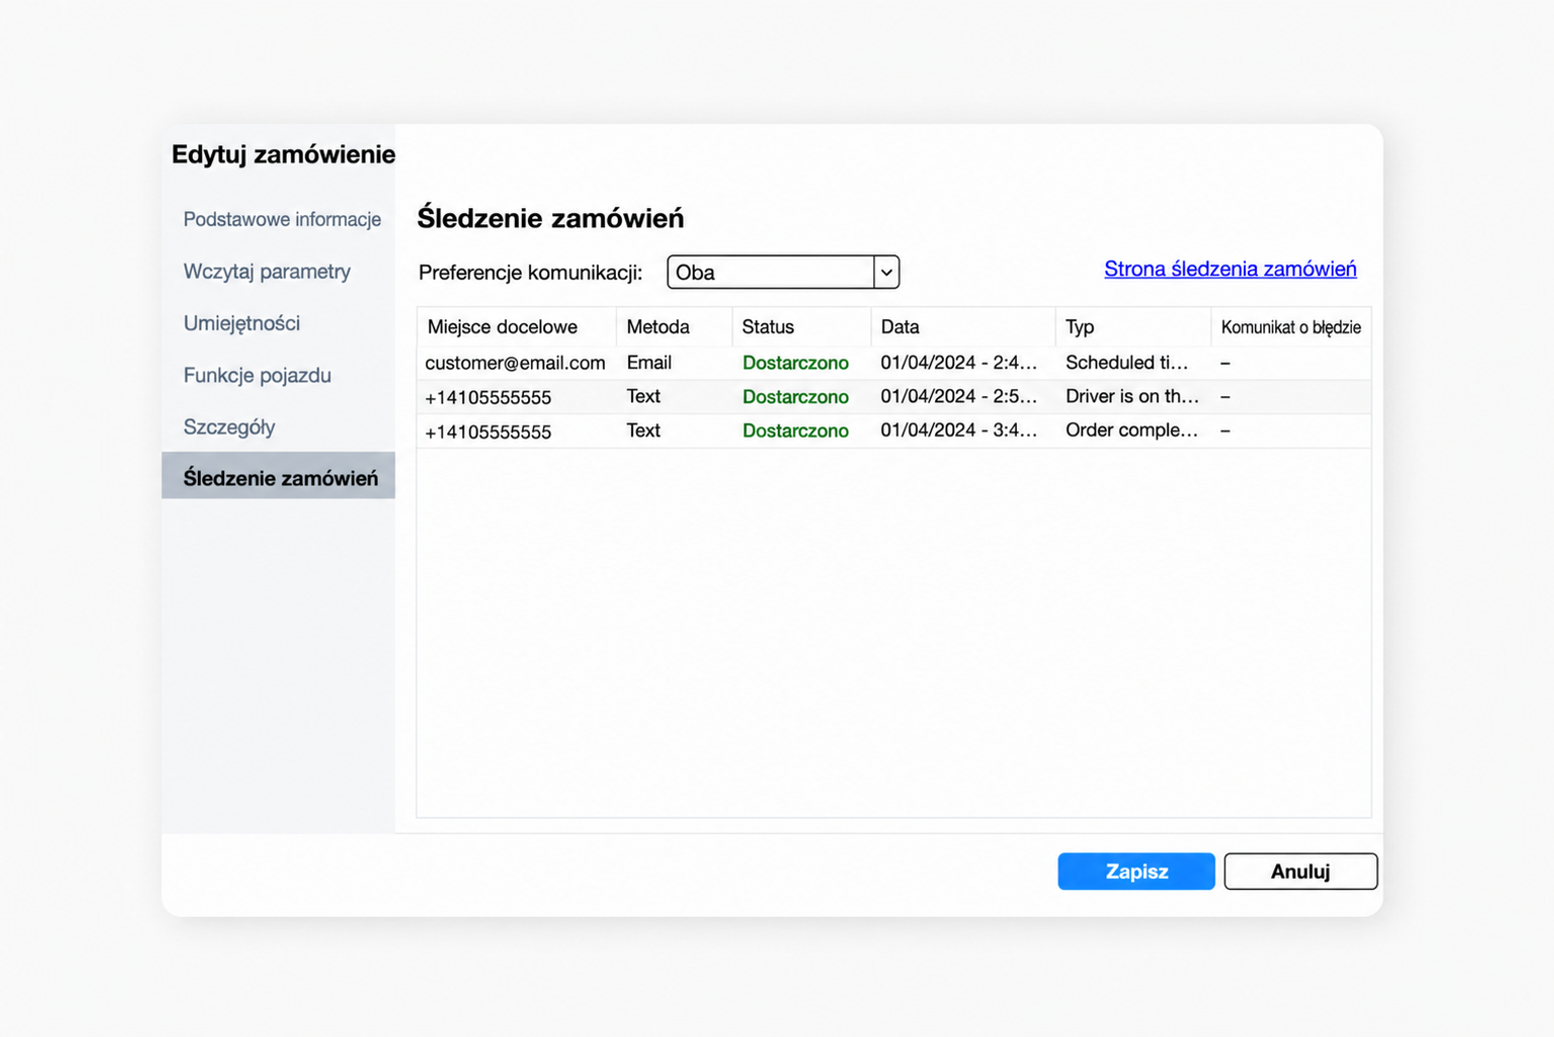Click Dostarczono status in Driver is on th… row

[795, 397]
